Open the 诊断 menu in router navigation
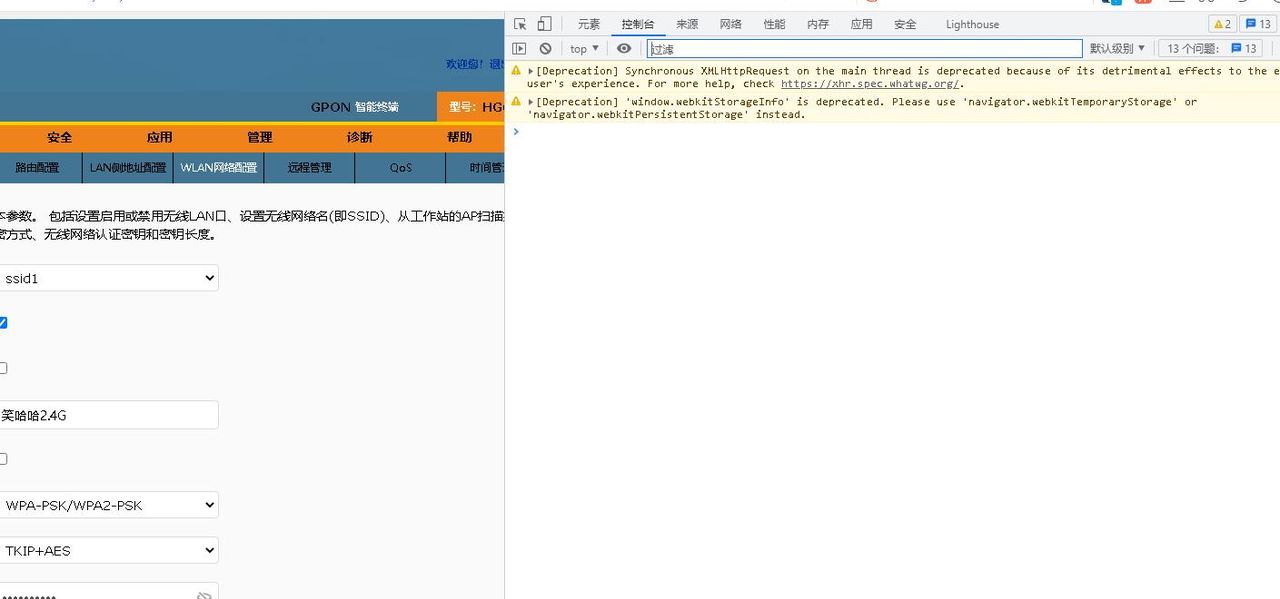The image size is (1280, 599). point(359,137)
